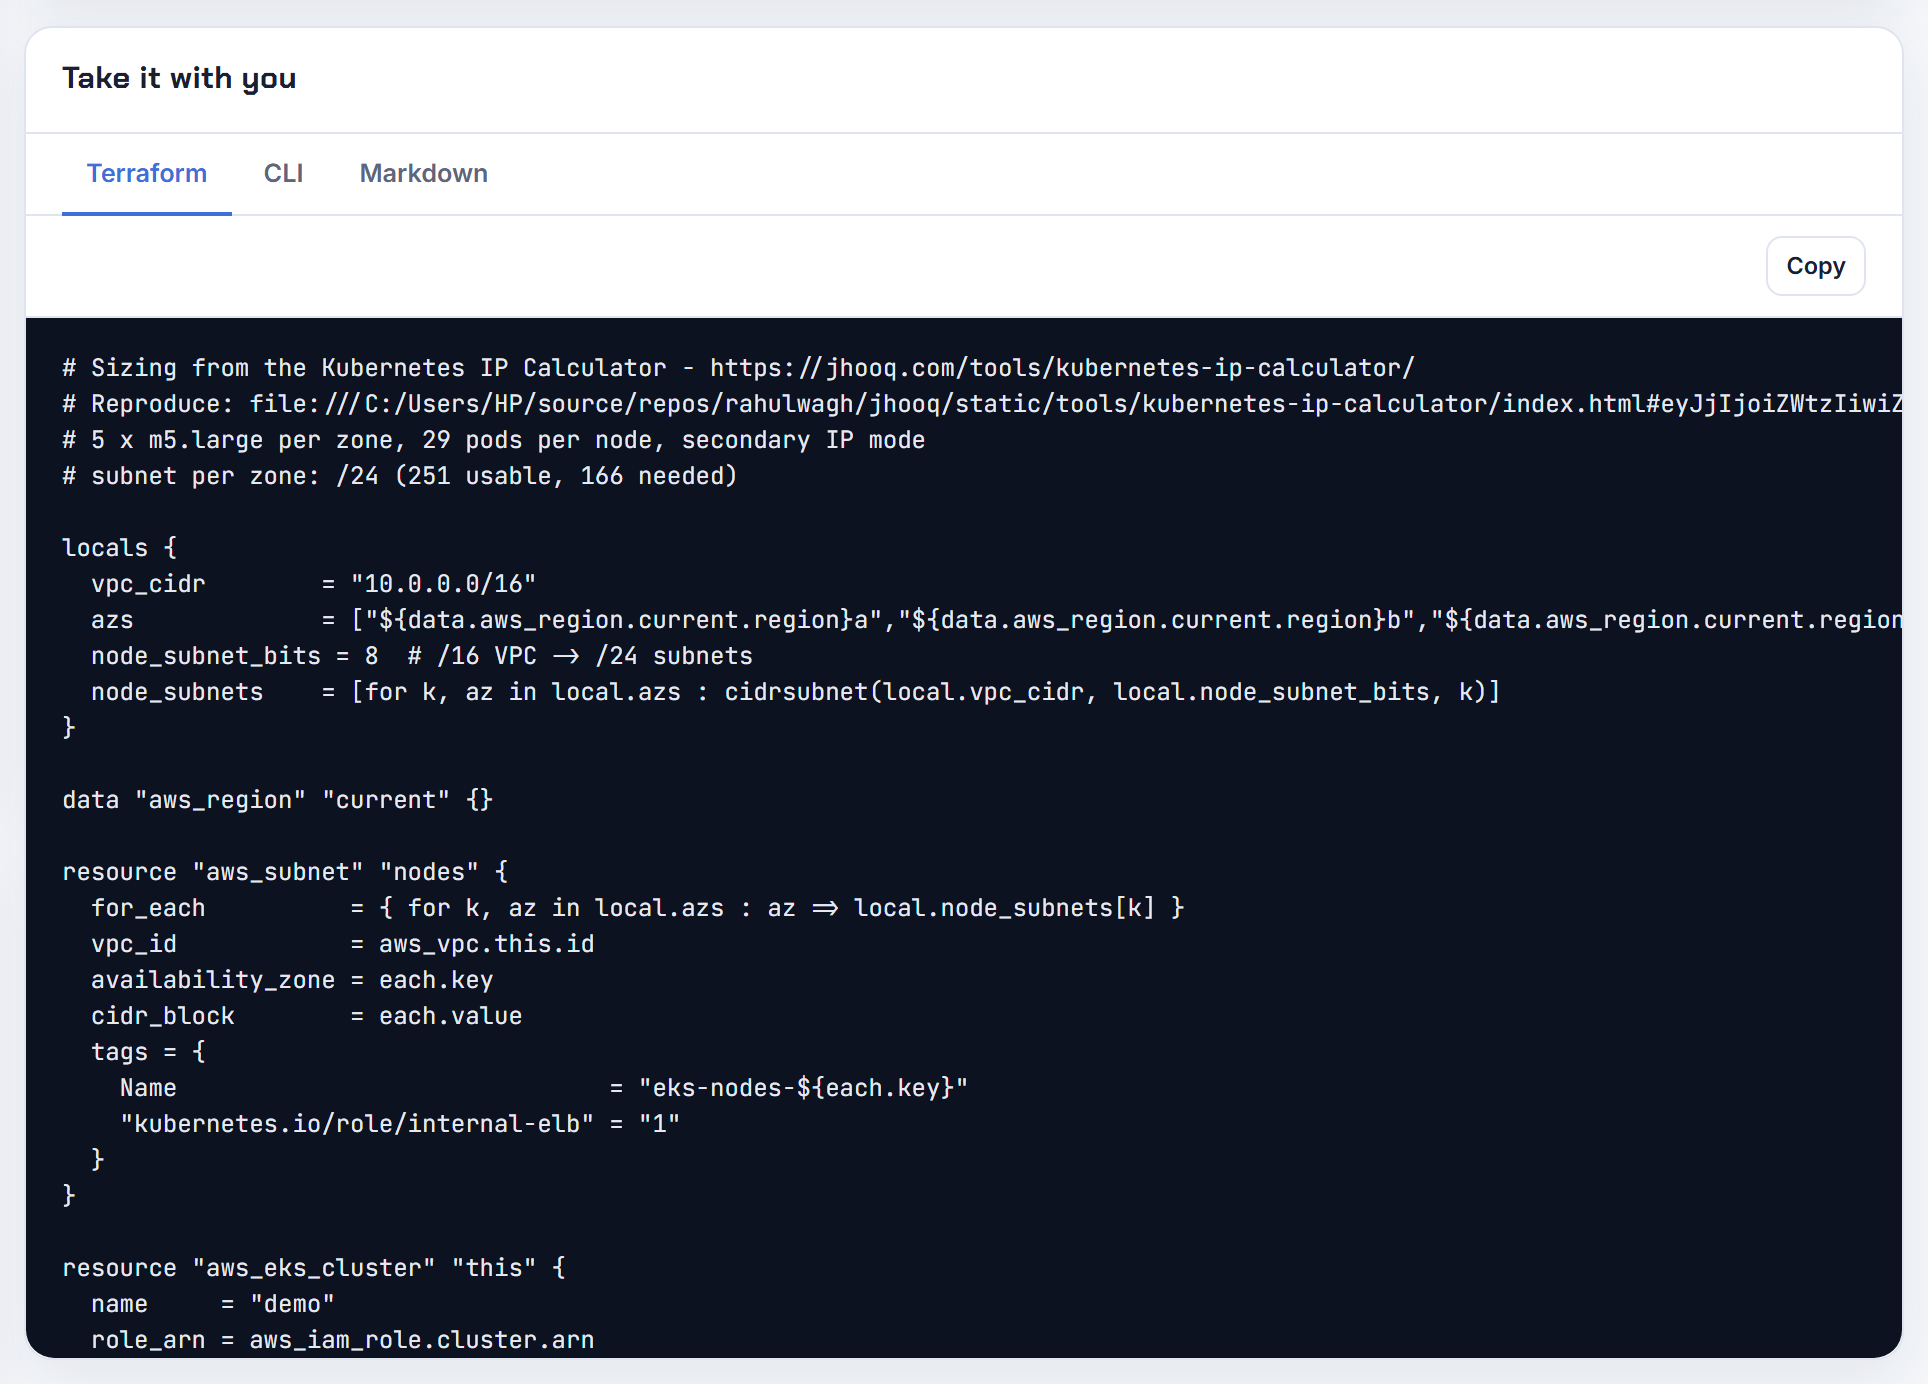Click the 'cidr_block = each.value' line
Screen dimensions: 1928x1384
coord(307,1016)
